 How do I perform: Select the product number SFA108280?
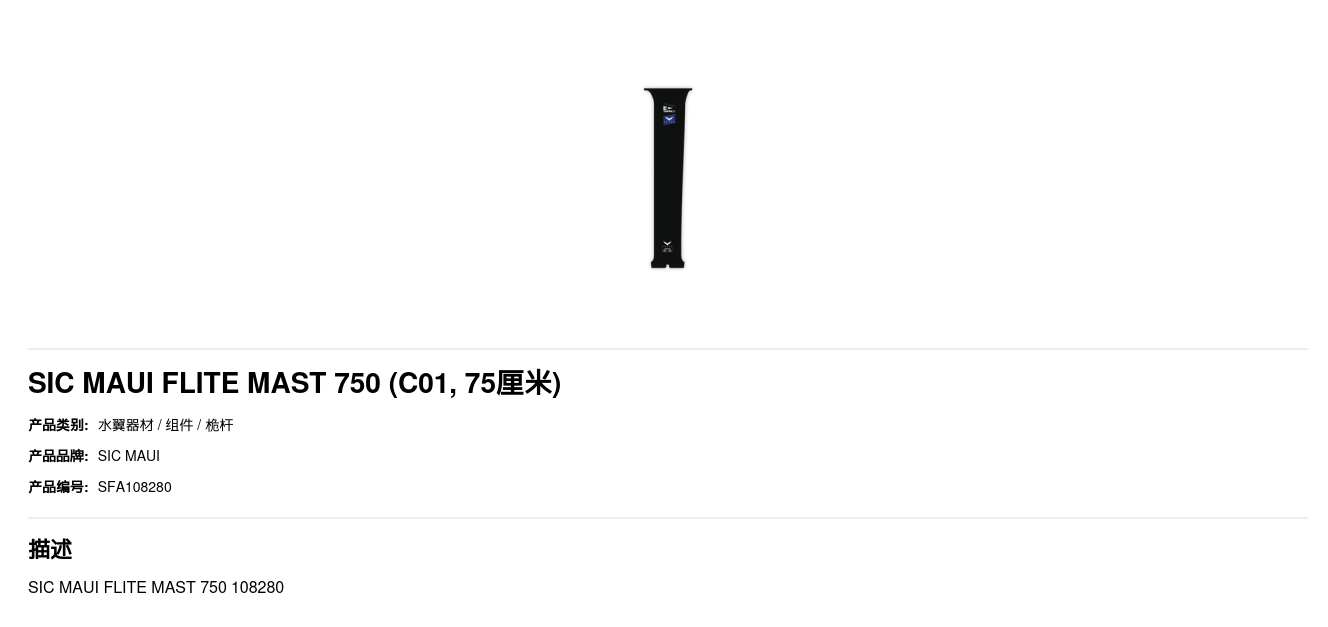135,487
